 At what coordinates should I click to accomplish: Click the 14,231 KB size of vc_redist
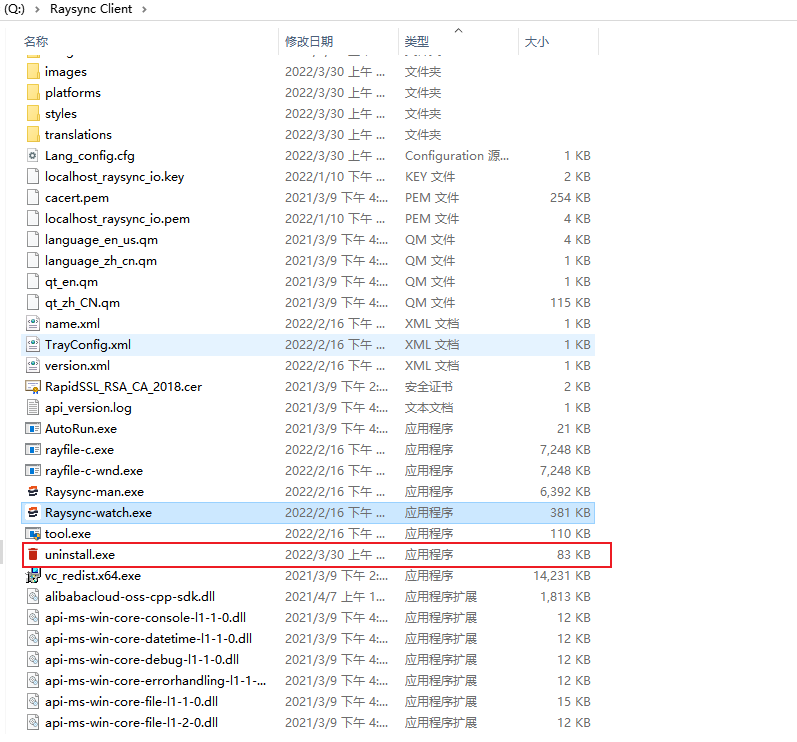click(562, 576)
